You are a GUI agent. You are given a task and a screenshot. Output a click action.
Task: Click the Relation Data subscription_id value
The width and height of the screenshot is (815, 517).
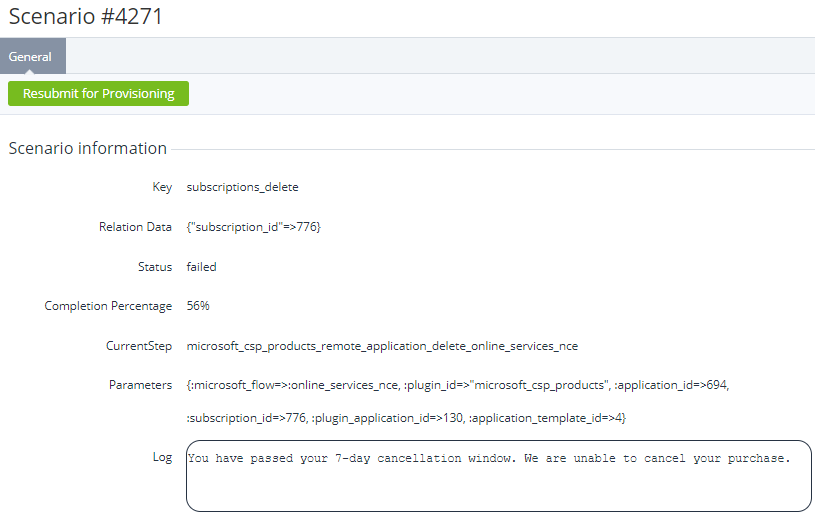(x=254, y=227)
